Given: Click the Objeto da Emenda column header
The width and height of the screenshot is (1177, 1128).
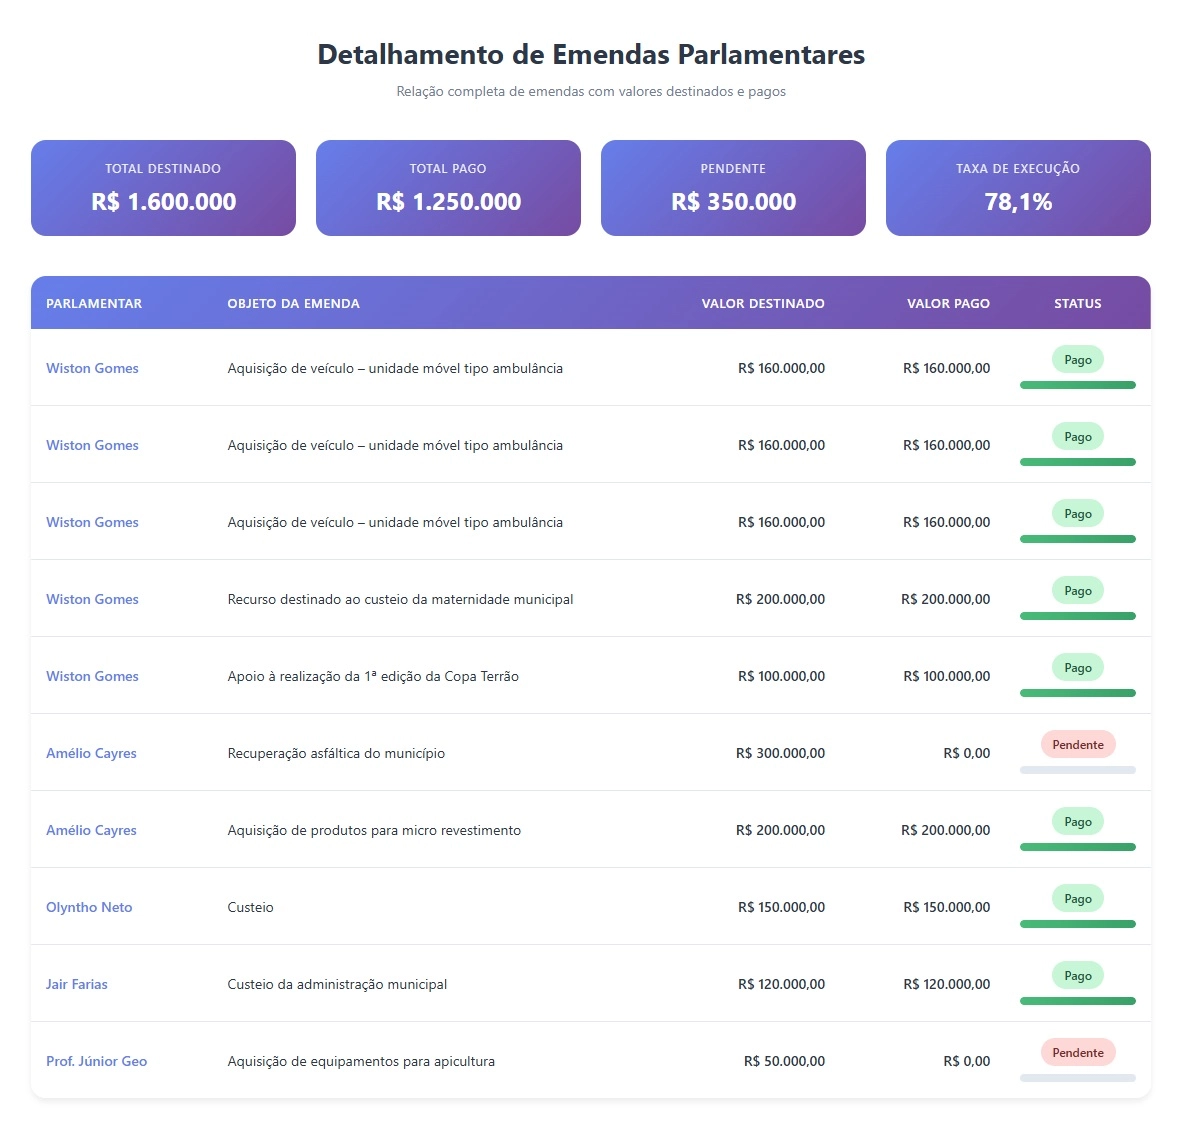Looking at the screenshot, I should pyautogui.click(x=293, y=303).
